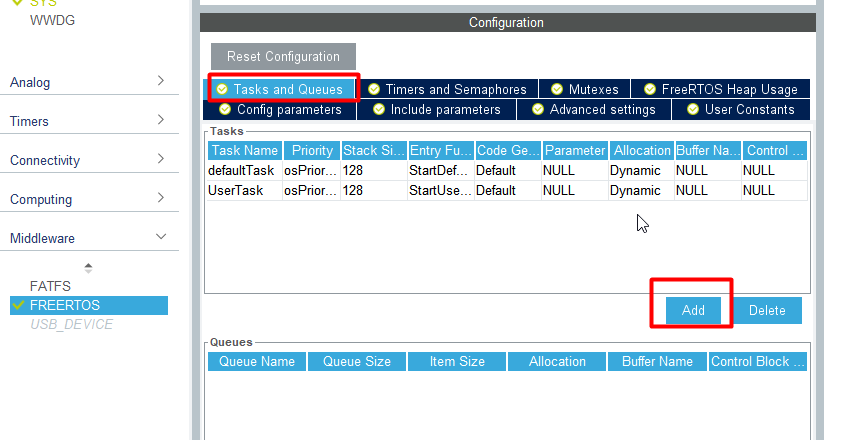Expand the Connectivity category chevron

click(x=161, y=159)
